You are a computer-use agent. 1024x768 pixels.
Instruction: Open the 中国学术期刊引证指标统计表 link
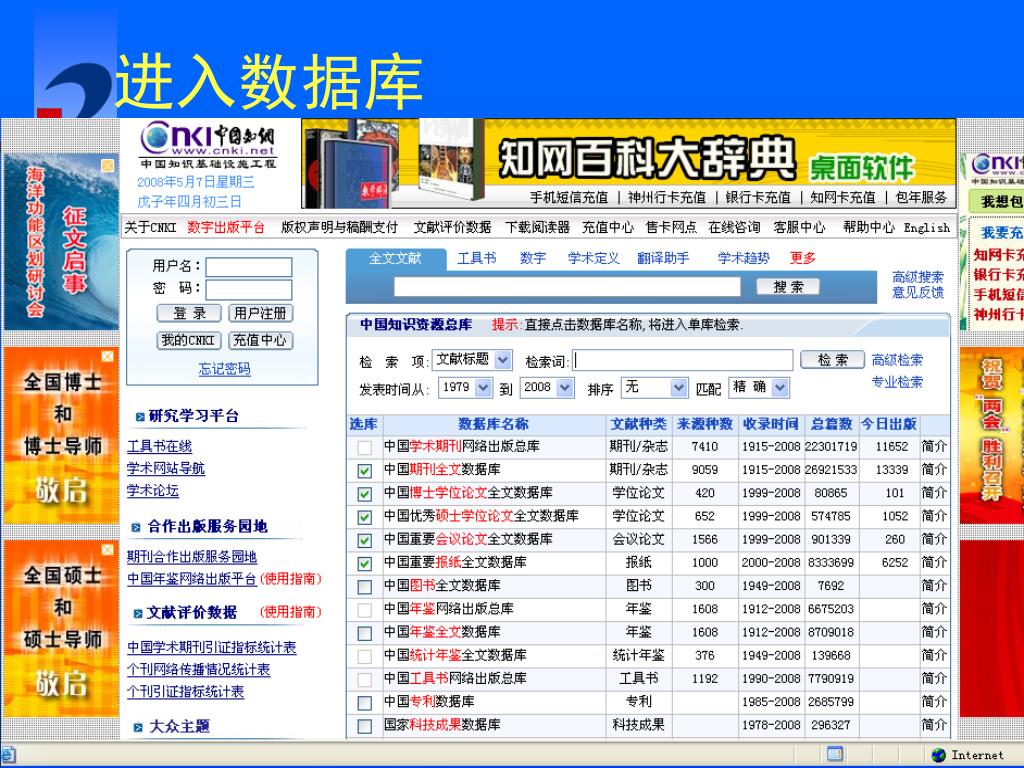(212, 648)
